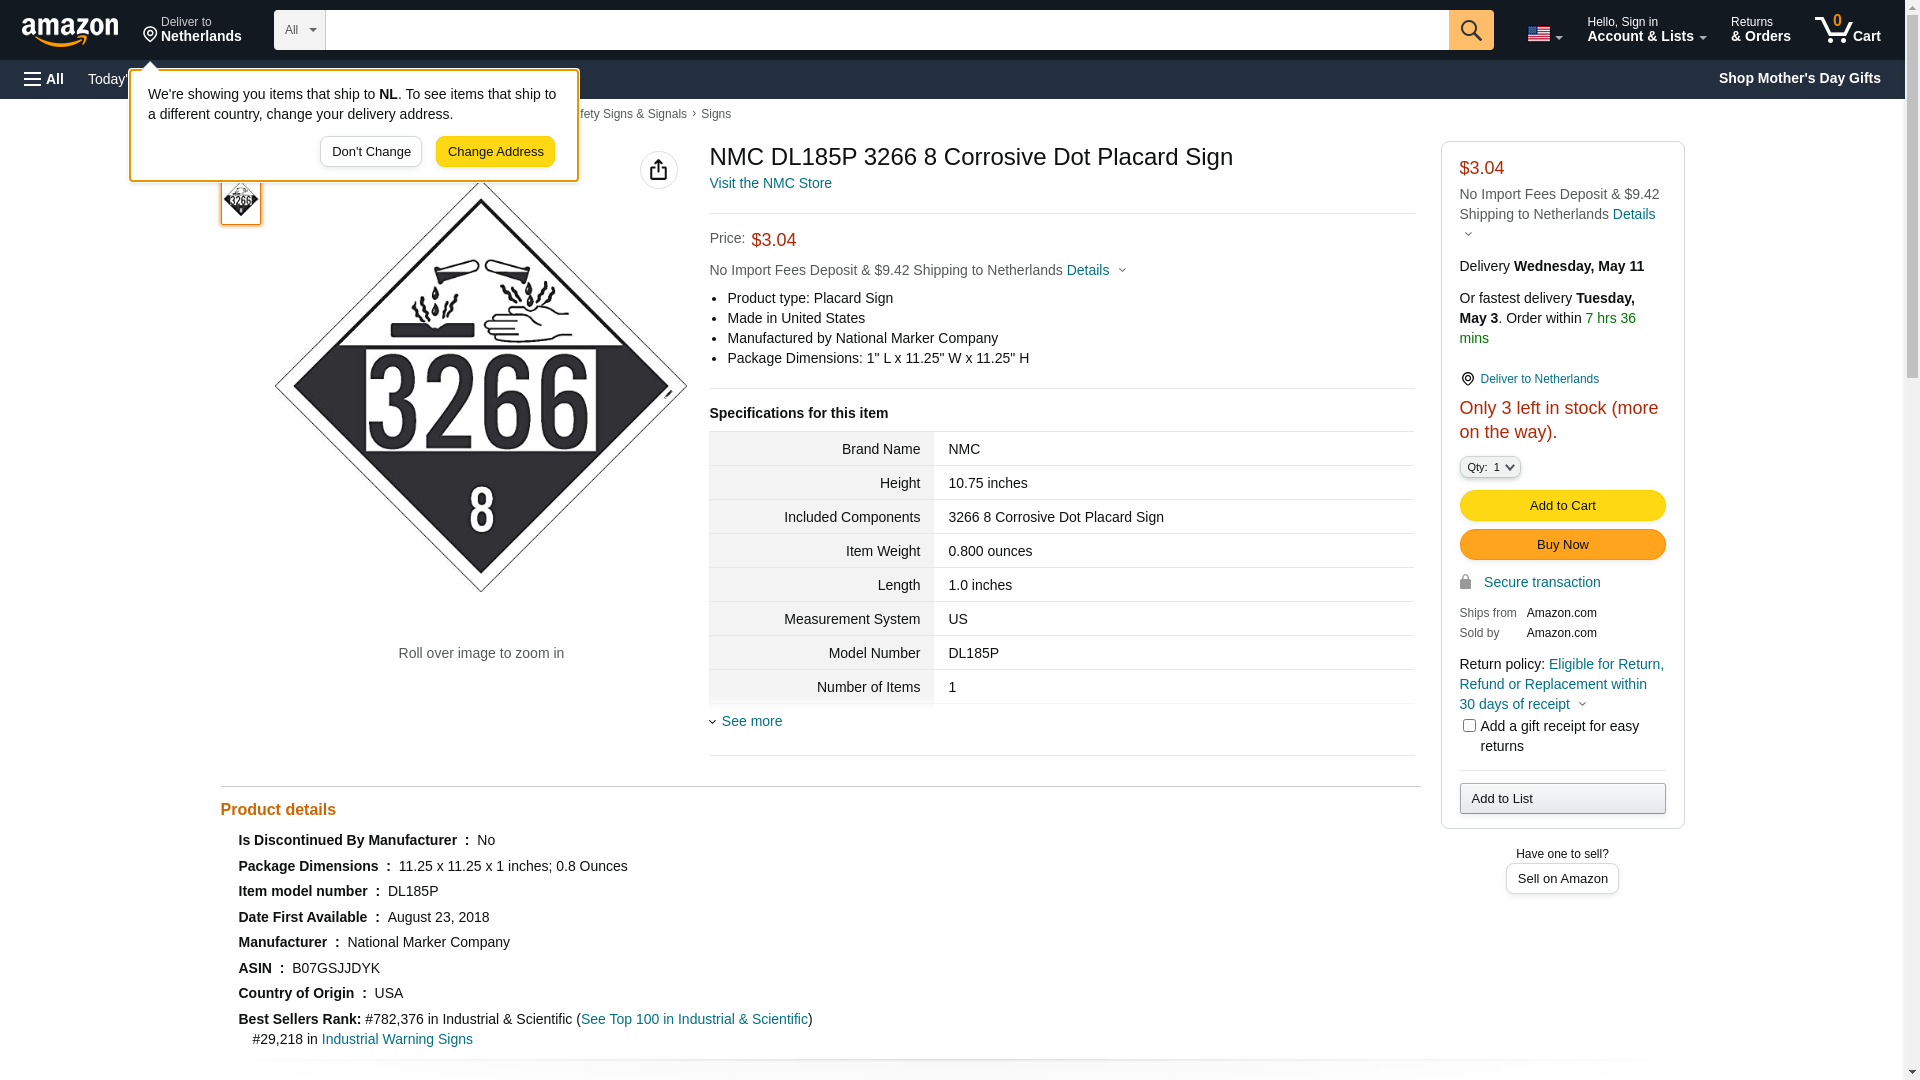The height and width of the screenshot is (1080, 1920).
Task: Expand the Add to List dropdown
Action: [x=1561, y=798]
